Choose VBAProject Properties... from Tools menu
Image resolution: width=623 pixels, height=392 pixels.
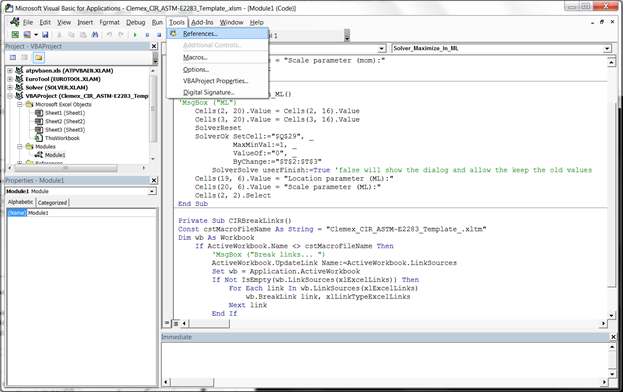(x=218, y=81)
